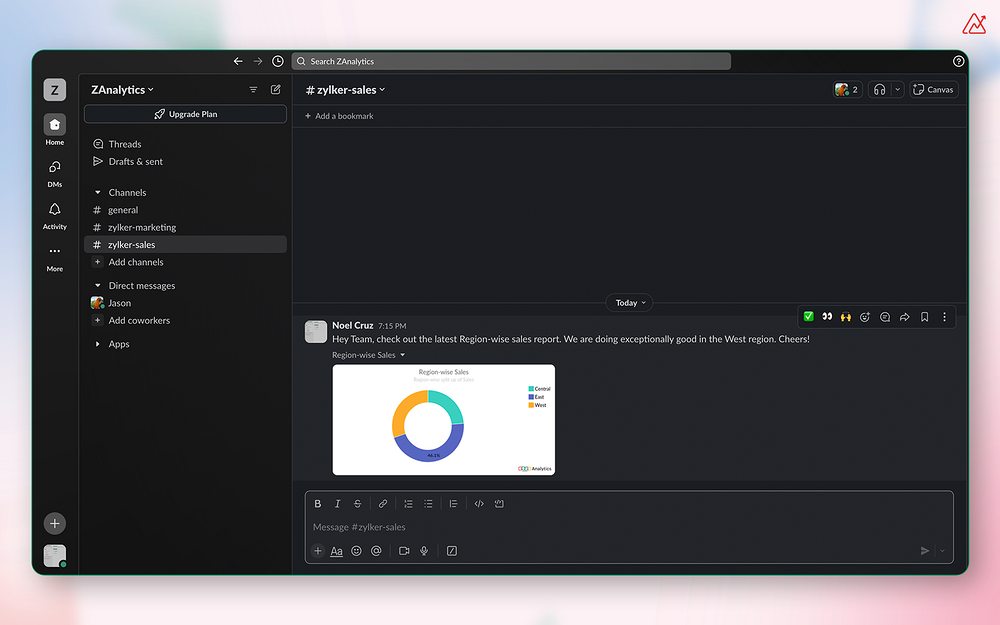Open the Canvas button
This screenshot has height=625, width=1000.
tap(934, 89)
